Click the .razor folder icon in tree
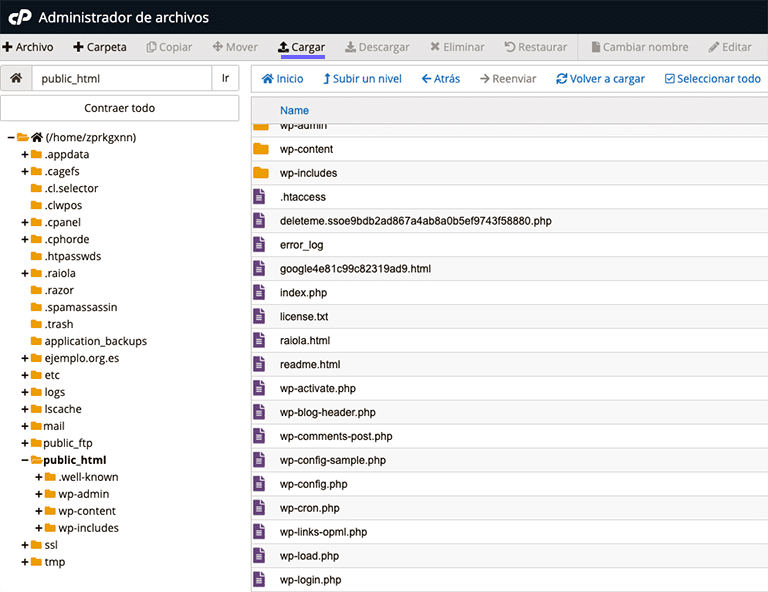Screen dimensions: 768x592 coord(36,290)
